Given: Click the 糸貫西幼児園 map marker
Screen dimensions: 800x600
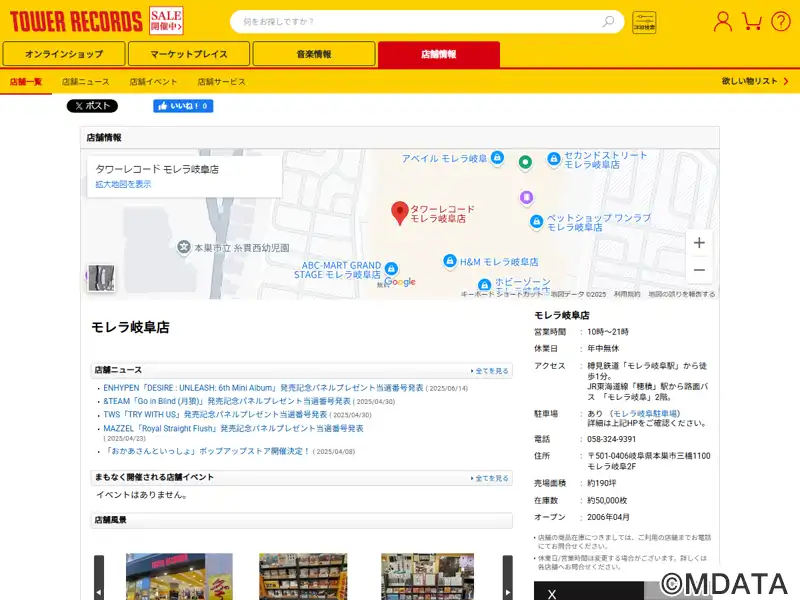Looking at the screenshot, I should pos(184,247).
